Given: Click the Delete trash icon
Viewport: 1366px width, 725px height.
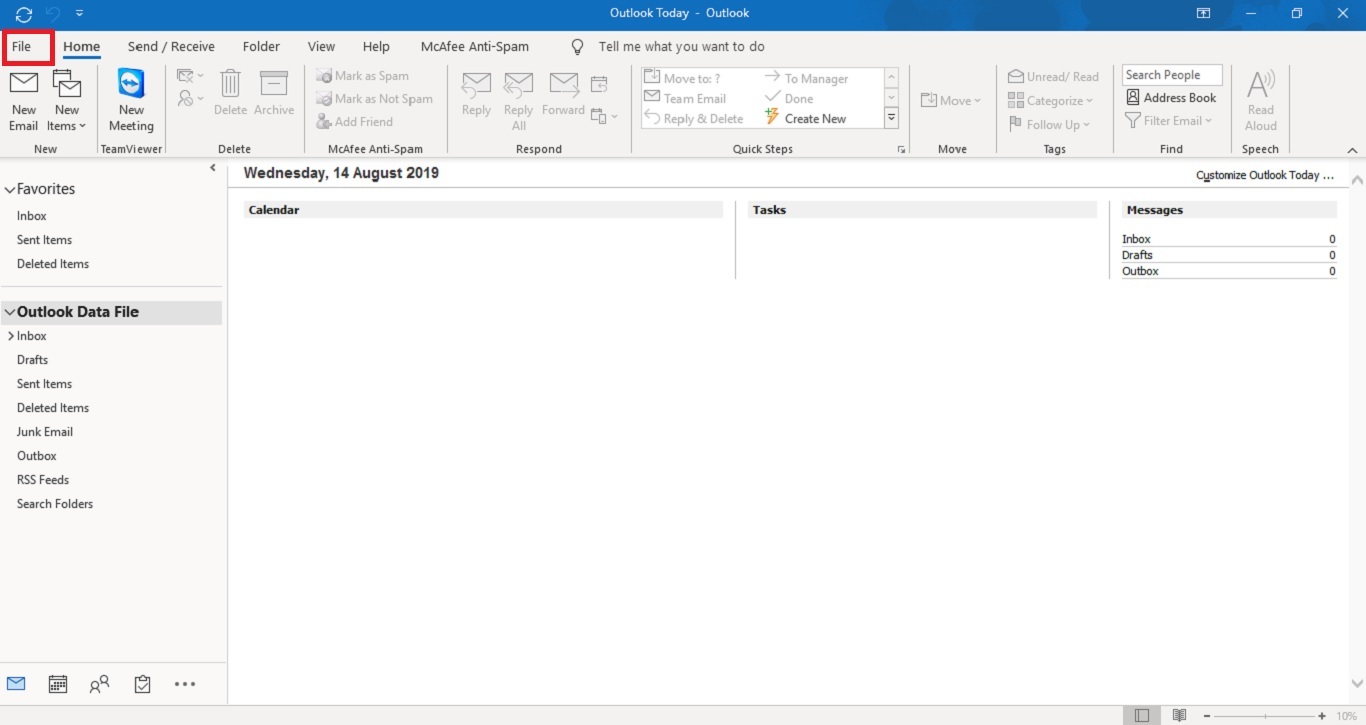Looking at the screenshot, I should point(230,83).
